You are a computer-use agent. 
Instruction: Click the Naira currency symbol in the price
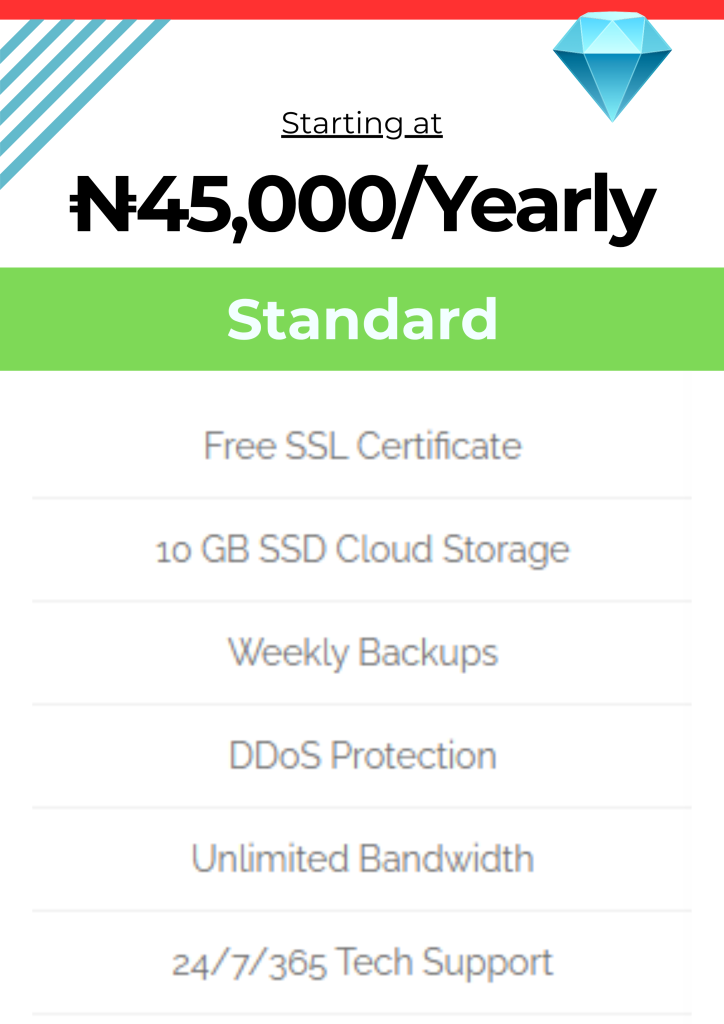101,206
